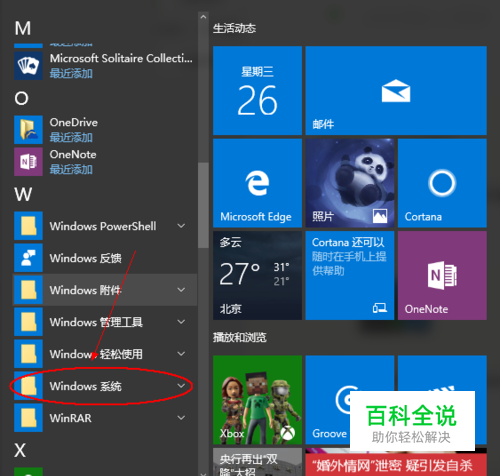Click the app list scrollbar up arrow

(x=203, y=17)
